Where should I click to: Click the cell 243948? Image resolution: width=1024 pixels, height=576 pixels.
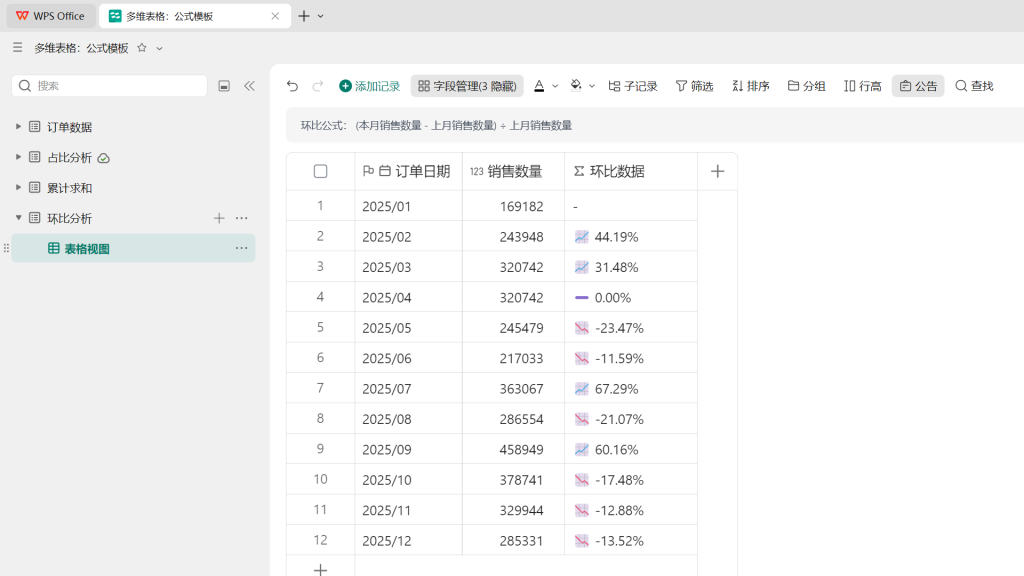(x=513, y=236)
